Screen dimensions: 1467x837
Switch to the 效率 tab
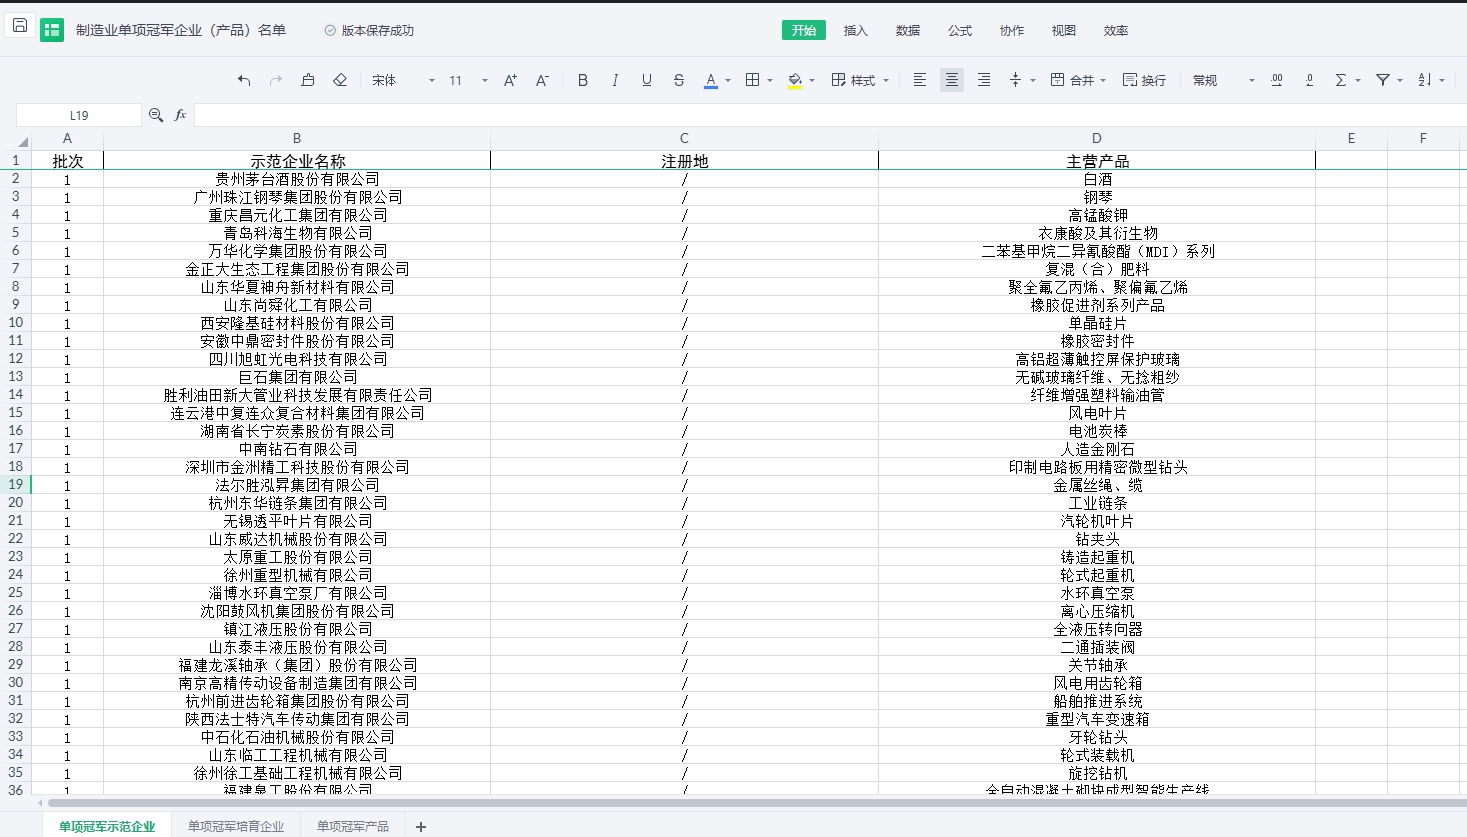point(1116,30)
